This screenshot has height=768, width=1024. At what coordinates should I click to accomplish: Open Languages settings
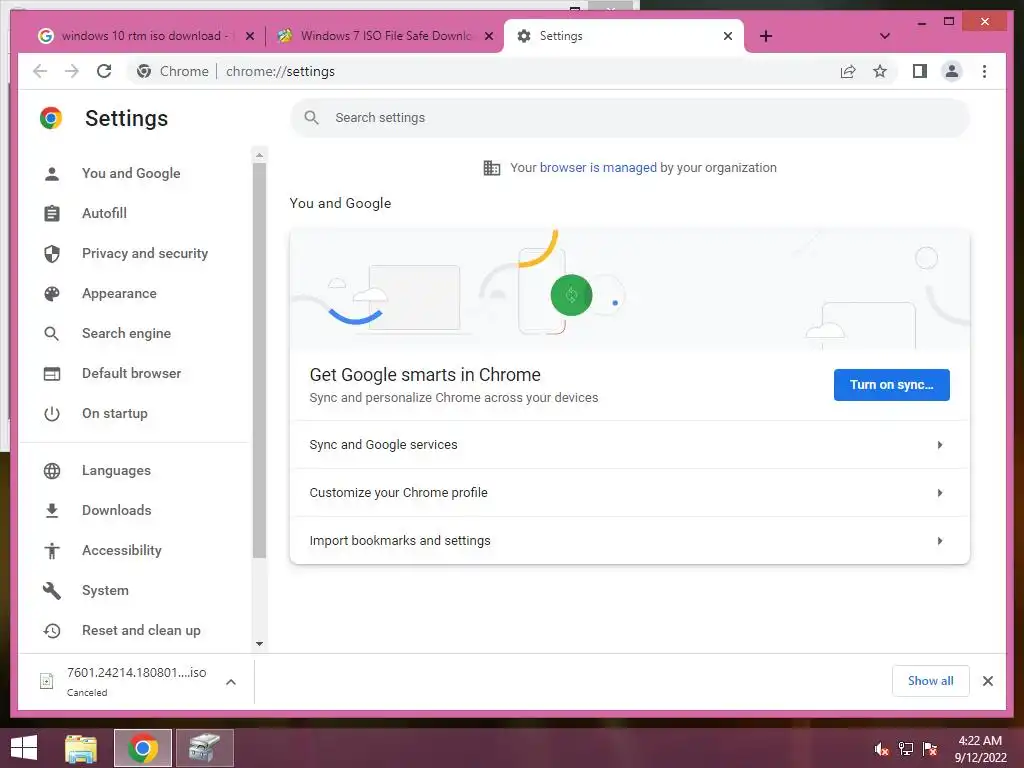click(x=116, y=470)
